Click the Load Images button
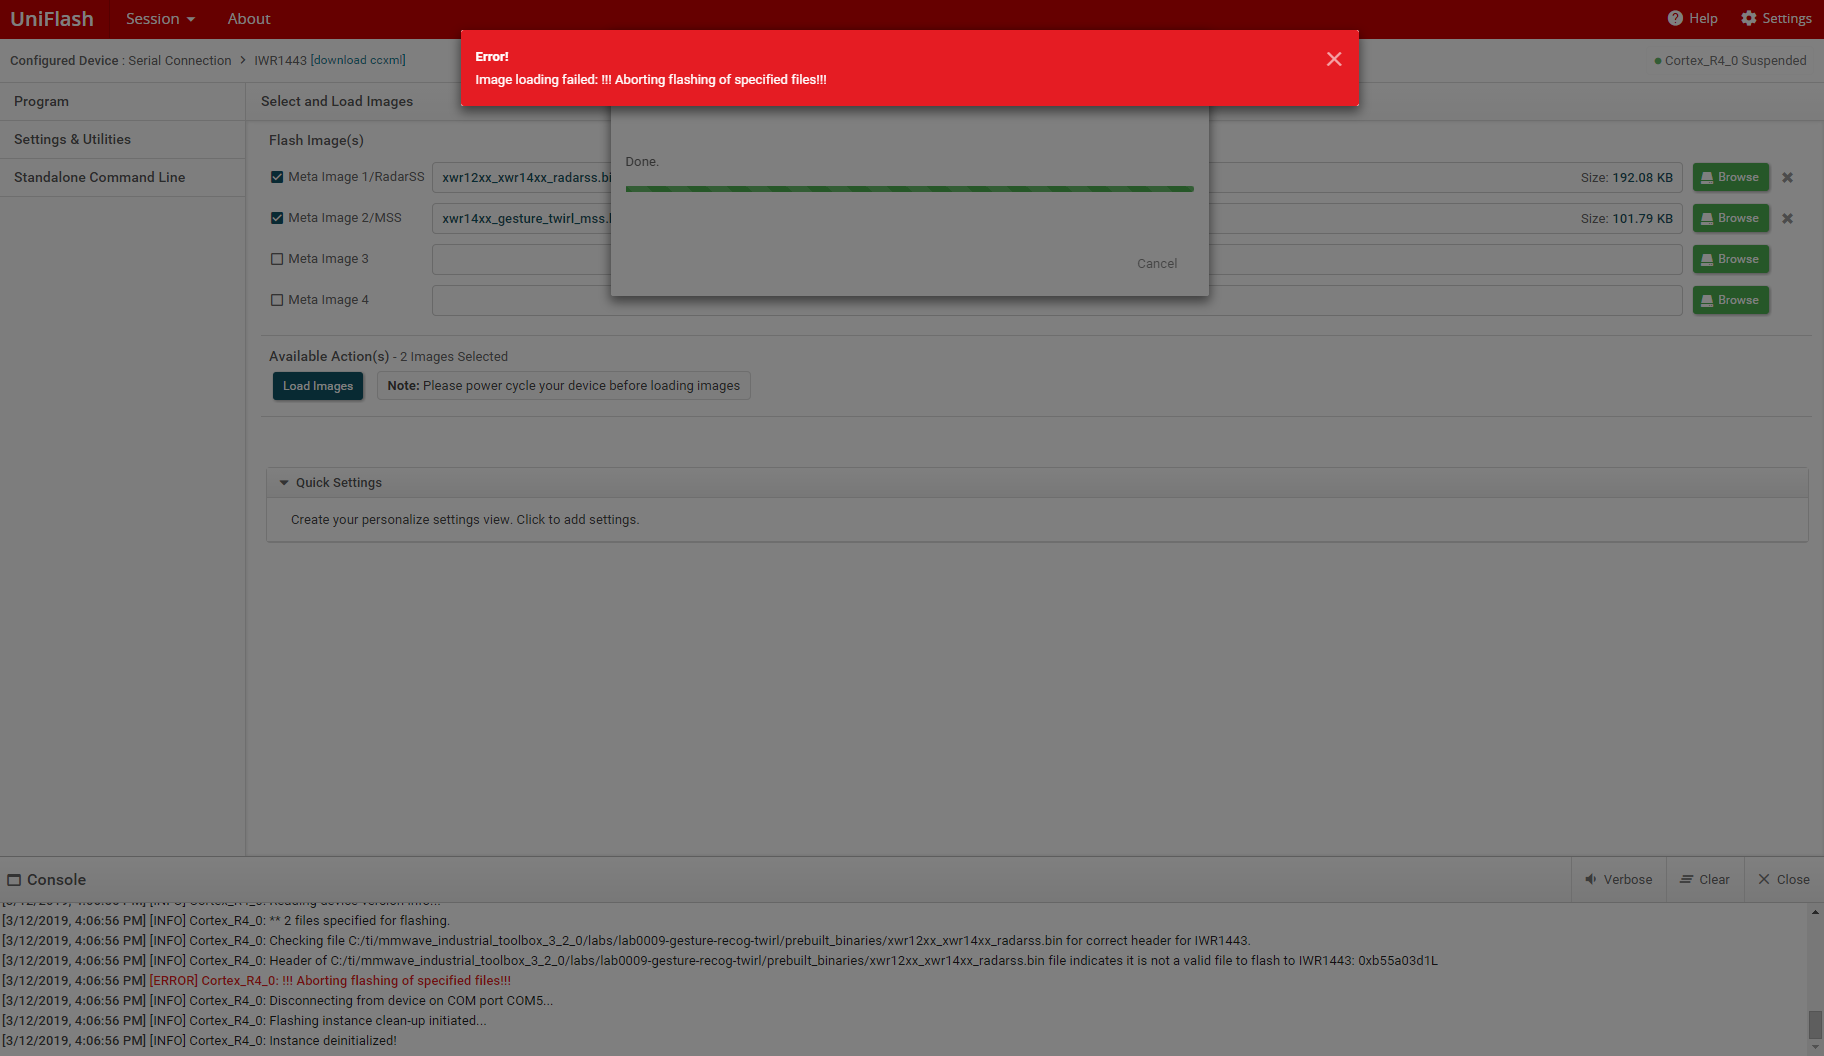The height and width of the screenshot is (1056, 1824). pyautogui.click(x=318, y=386)
